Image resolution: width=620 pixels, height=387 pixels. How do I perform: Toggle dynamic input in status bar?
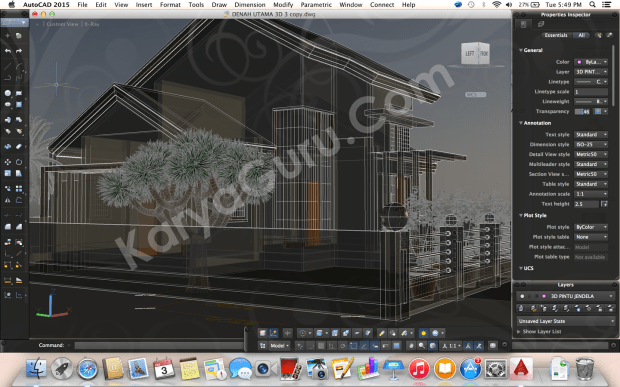[375, 346]
